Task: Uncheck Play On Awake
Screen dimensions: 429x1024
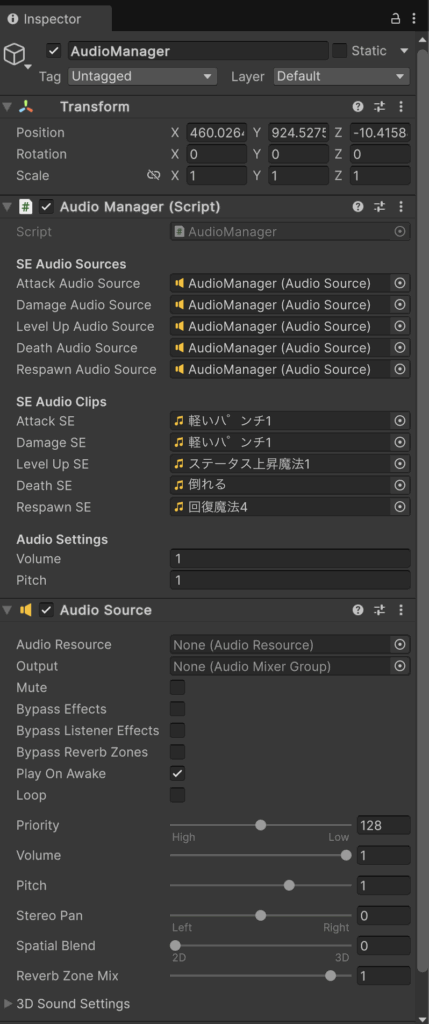Action: (x=177, y=774)
